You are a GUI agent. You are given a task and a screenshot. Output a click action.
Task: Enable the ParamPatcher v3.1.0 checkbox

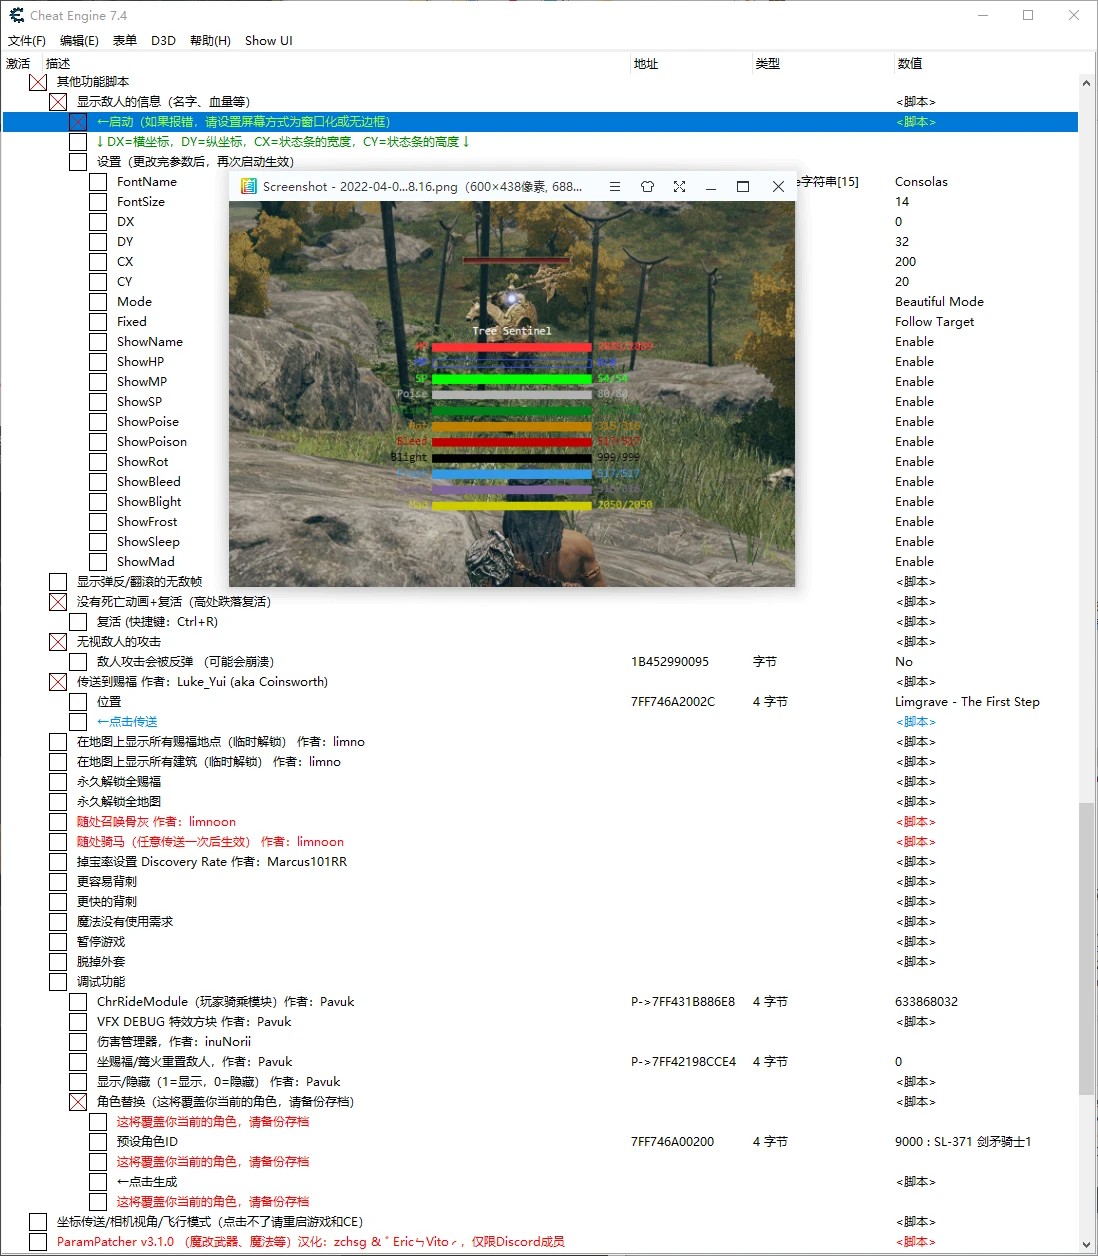38,1242
